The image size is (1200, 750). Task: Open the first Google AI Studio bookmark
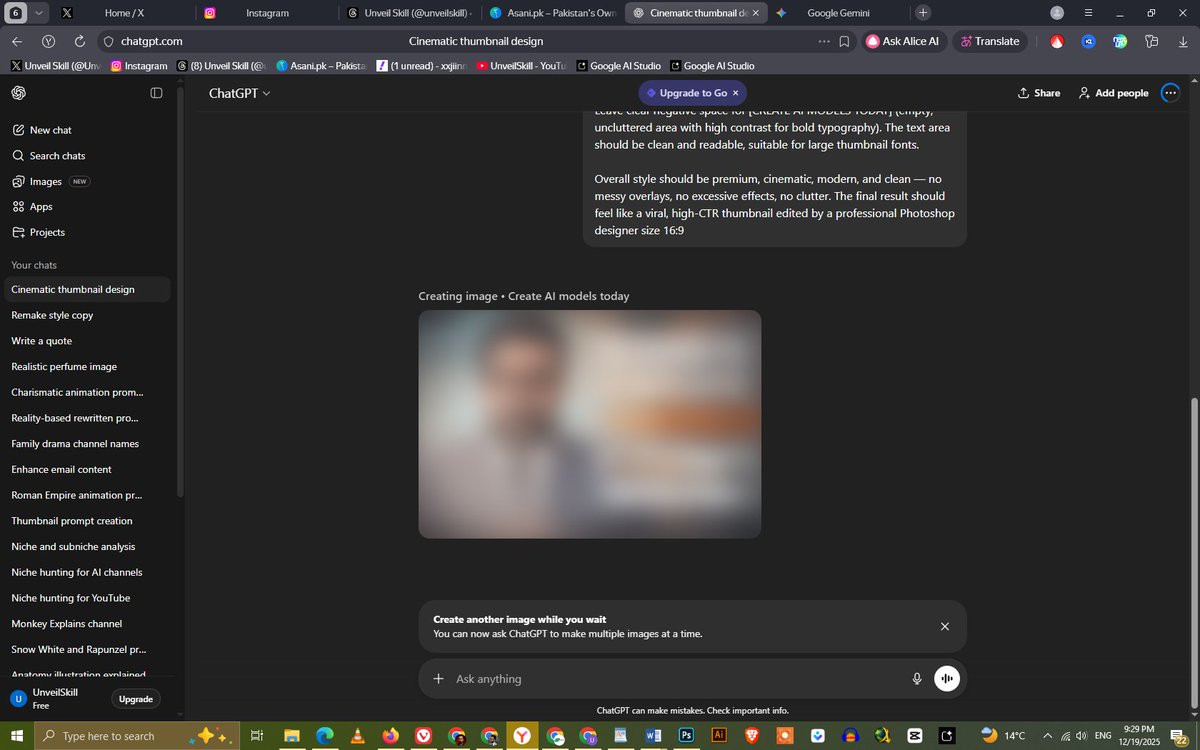618,66
